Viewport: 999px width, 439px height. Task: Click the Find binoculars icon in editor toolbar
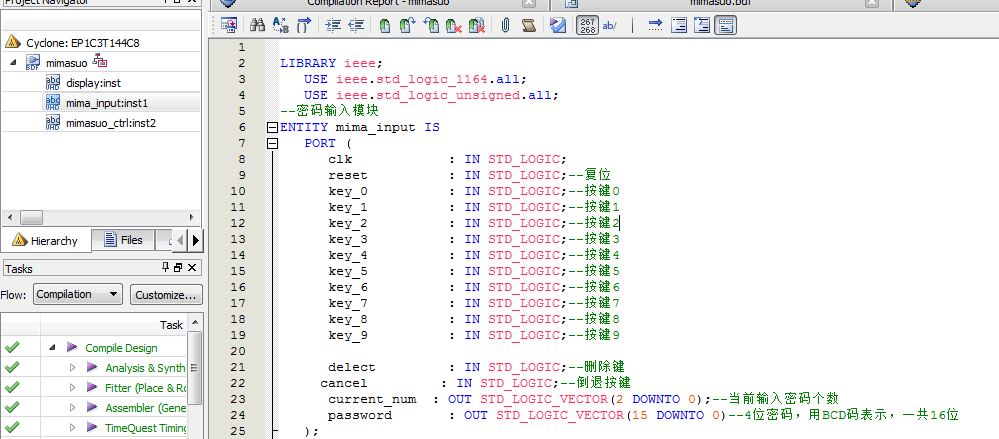[257, 25]
